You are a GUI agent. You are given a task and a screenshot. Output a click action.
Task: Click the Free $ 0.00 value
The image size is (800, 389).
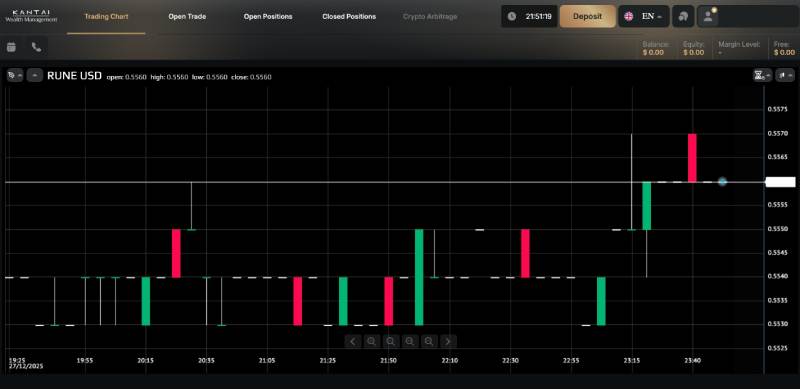tap(784, 53)
